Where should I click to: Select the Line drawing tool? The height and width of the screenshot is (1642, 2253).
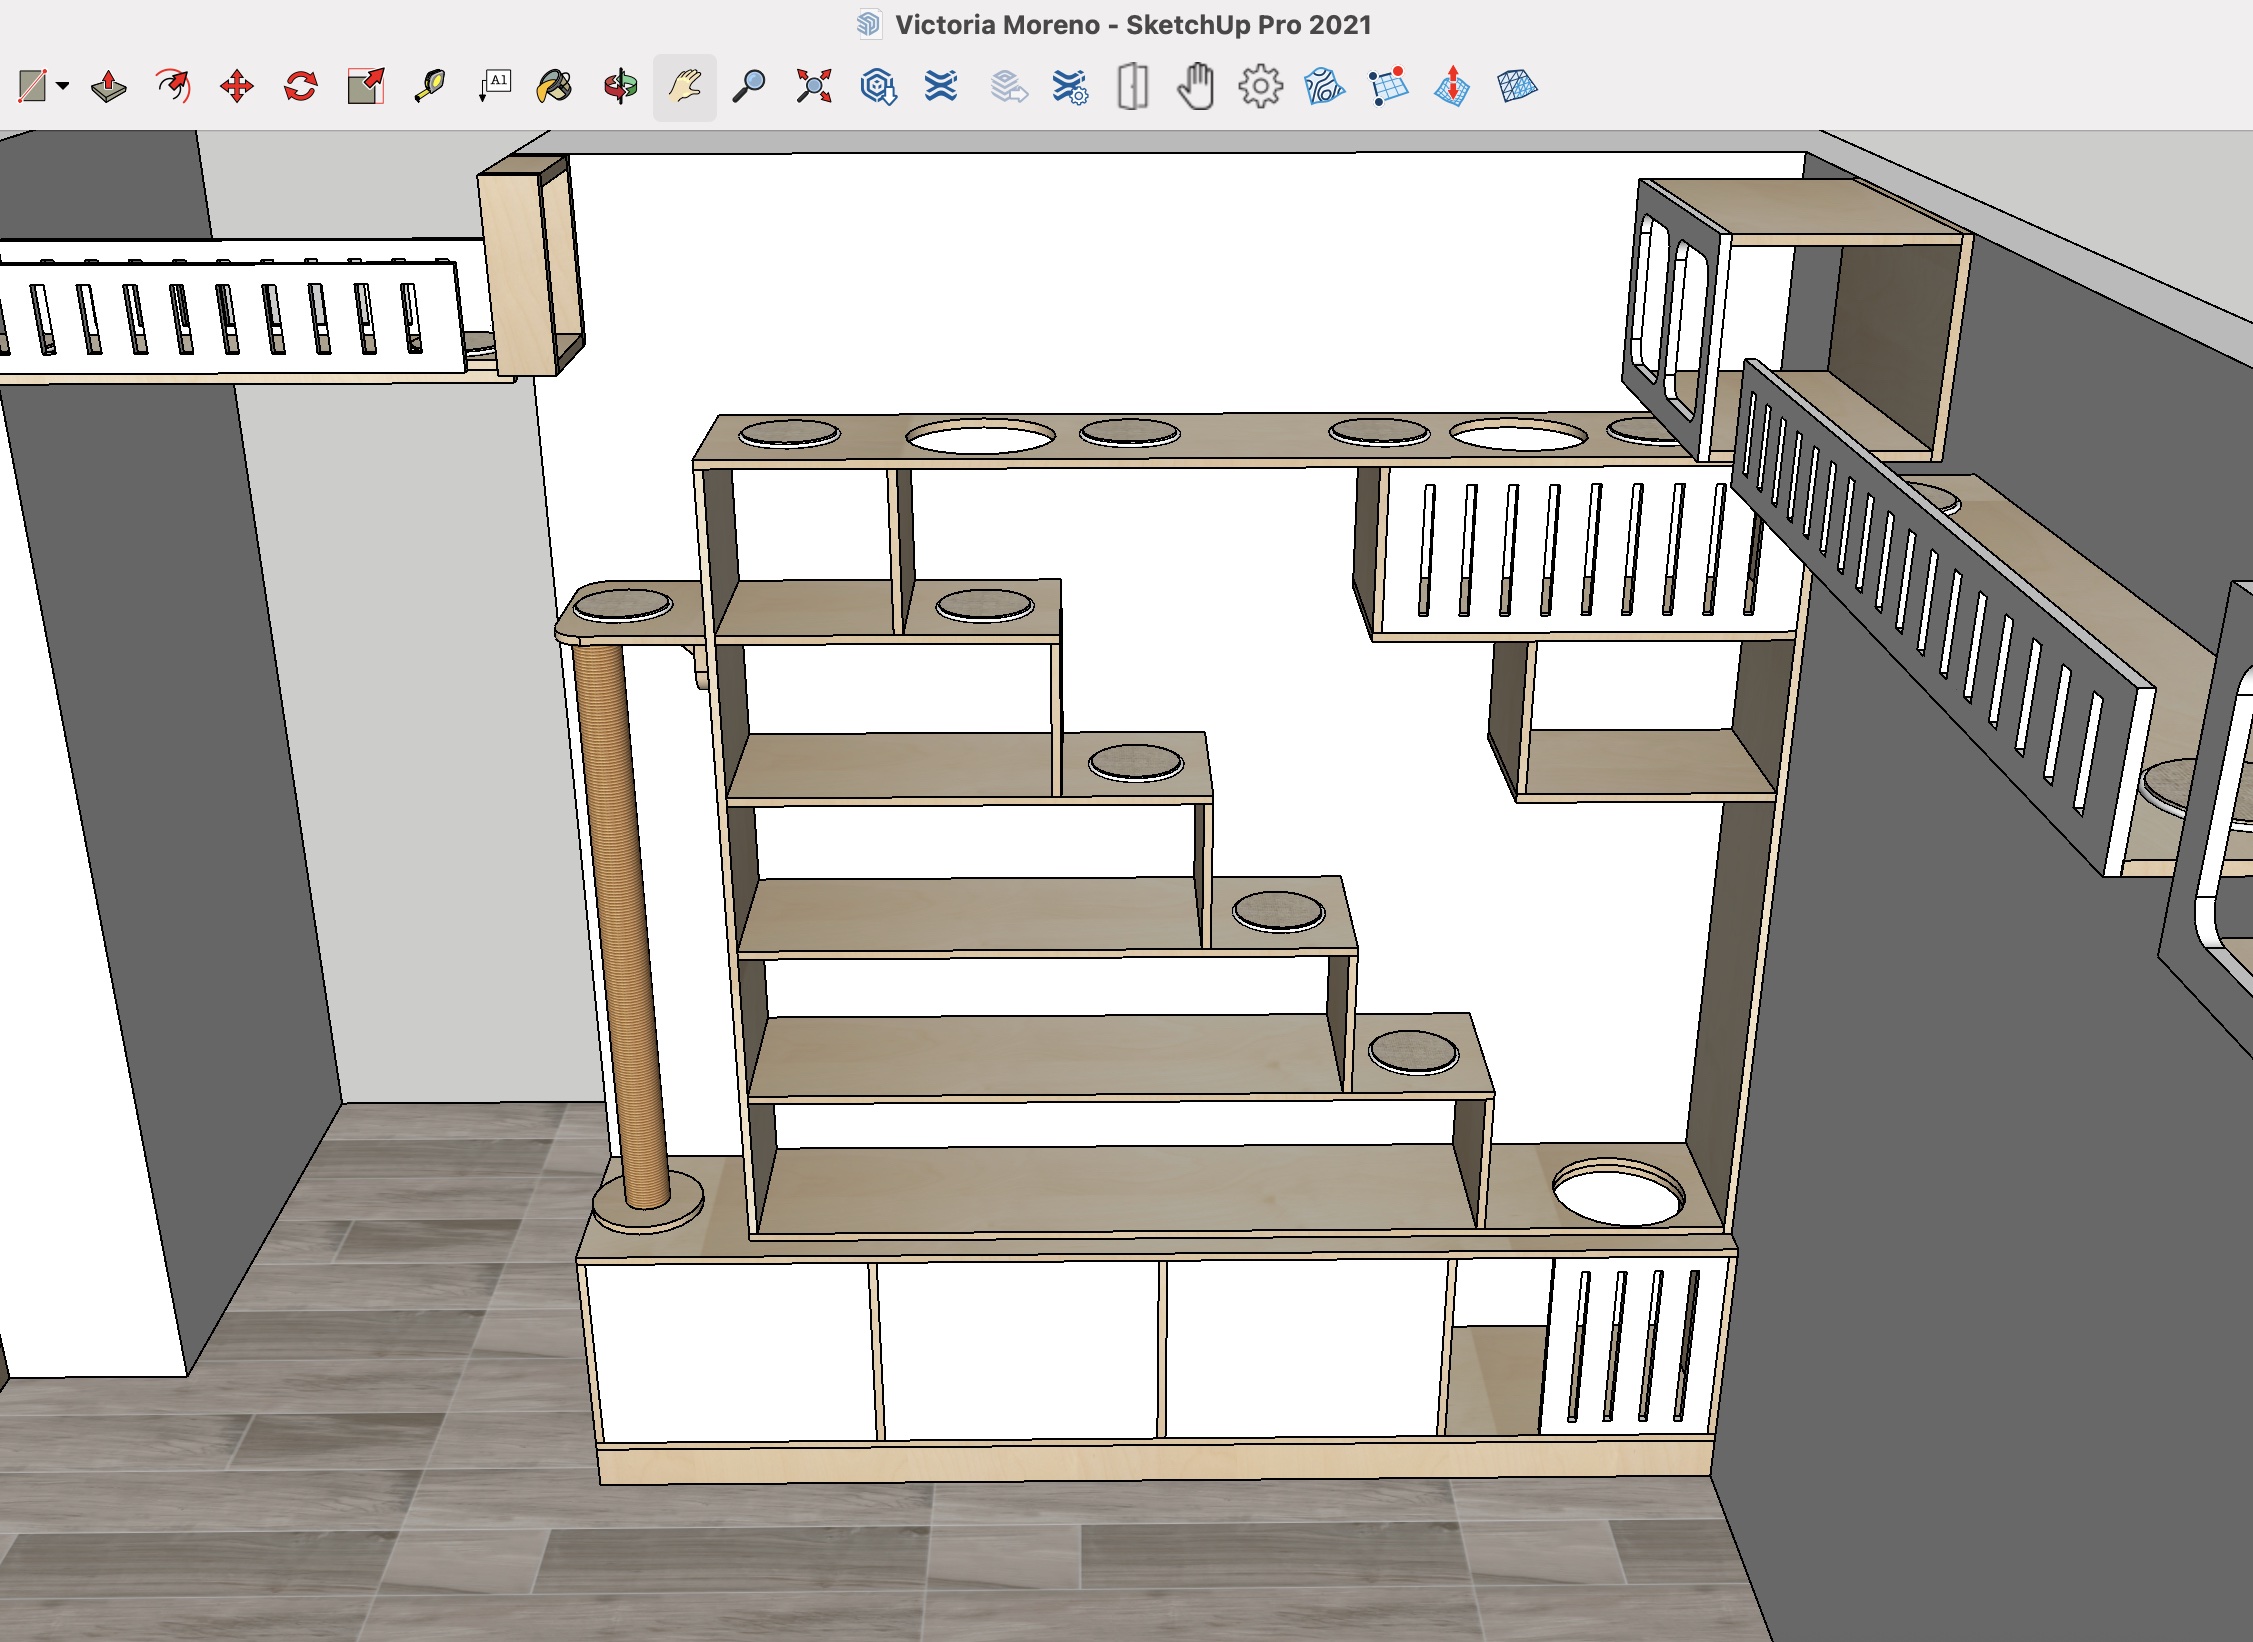point(33,86)
